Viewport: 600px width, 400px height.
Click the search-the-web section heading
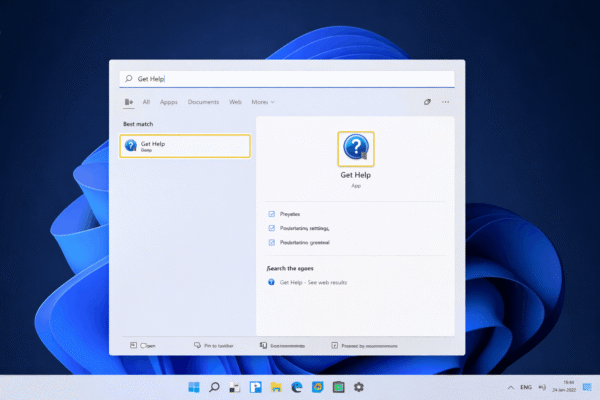pos(290,268)
